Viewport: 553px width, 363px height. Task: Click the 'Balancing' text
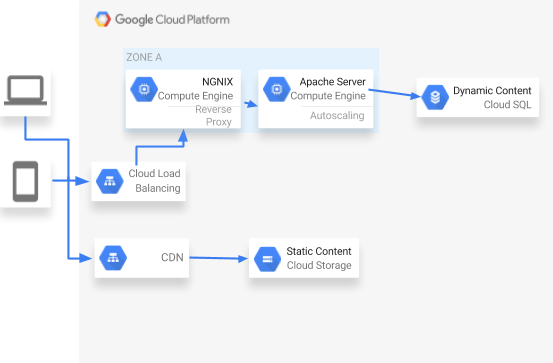tap(158, 188)
